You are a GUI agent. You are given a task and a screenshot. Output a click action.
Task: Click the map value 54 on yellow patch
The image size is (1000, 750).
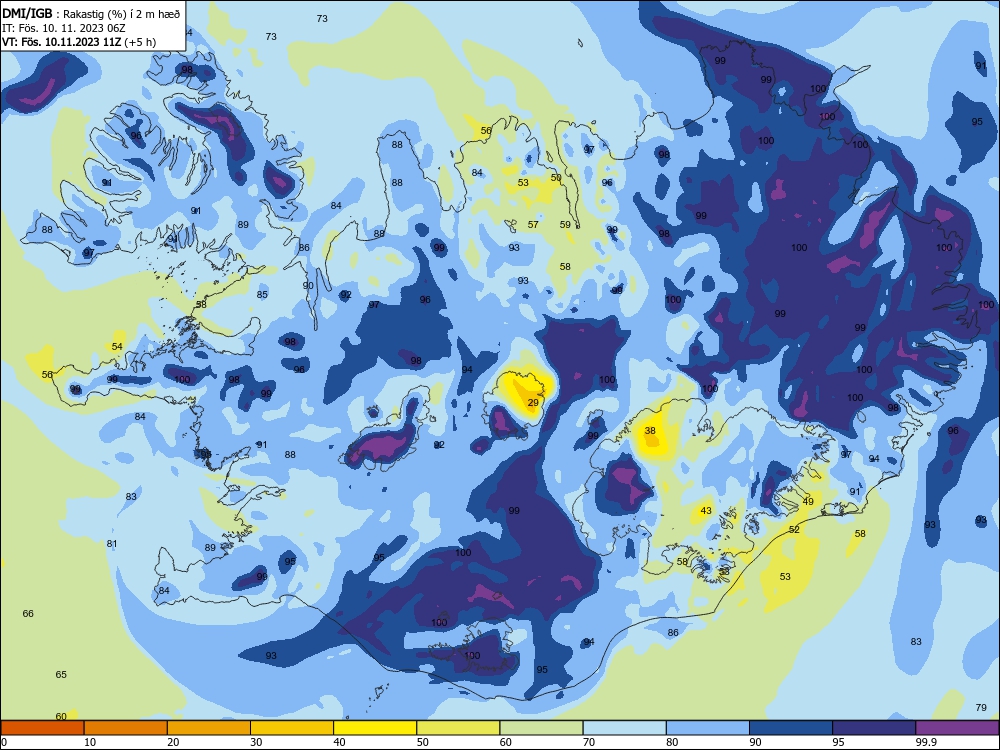click(x=117, y=346)
